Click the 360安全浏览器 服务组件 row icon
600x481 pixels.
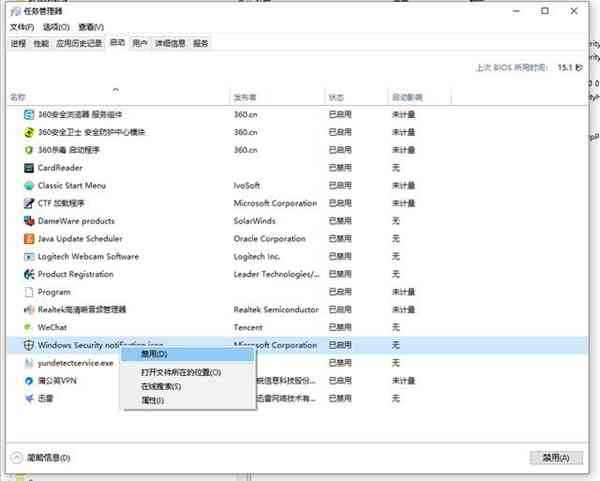coord(29,114)
